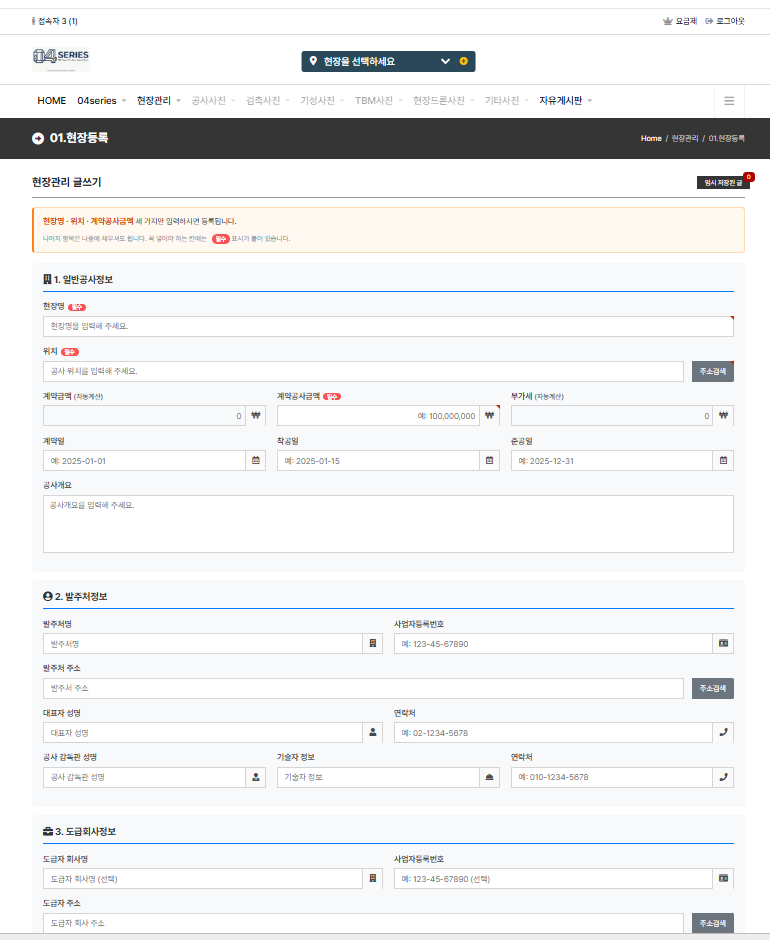This screenshot has height=940, width=770.
Task: Click ID card icon beside 도급자 사업자등록번호
Action: coord(723,878)
